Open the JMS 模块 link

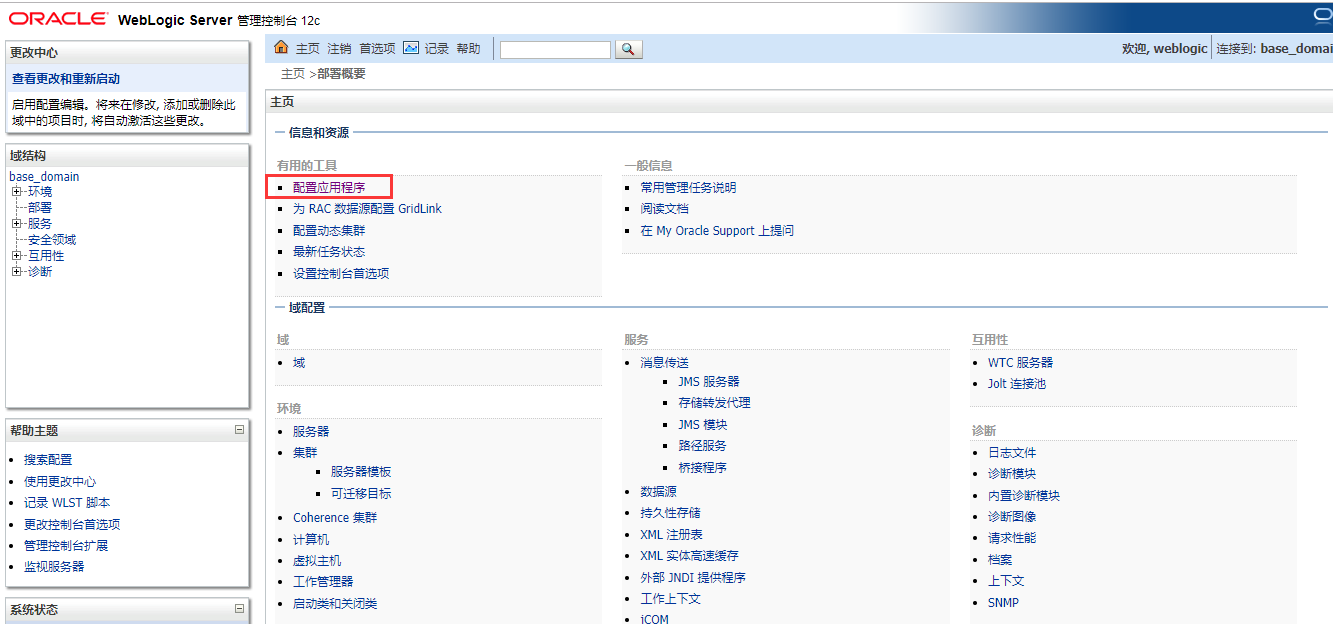[703, 425]
